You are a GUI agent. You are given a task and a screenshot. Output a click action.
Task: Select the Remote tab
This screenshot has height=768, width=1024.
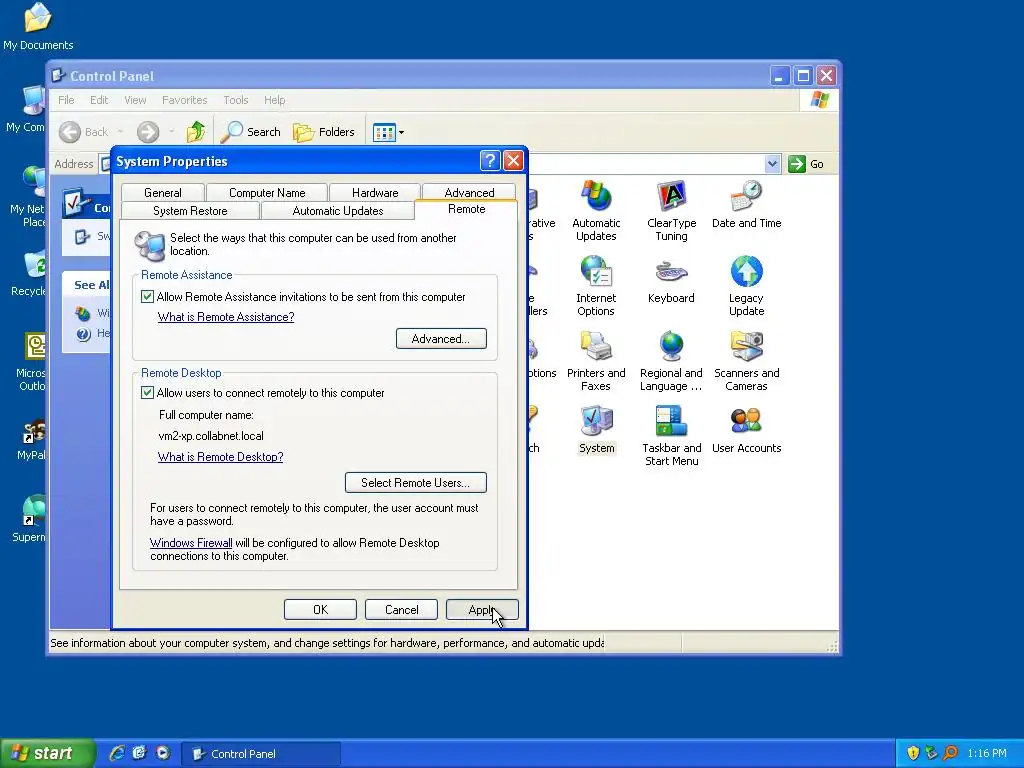[466, 209]
